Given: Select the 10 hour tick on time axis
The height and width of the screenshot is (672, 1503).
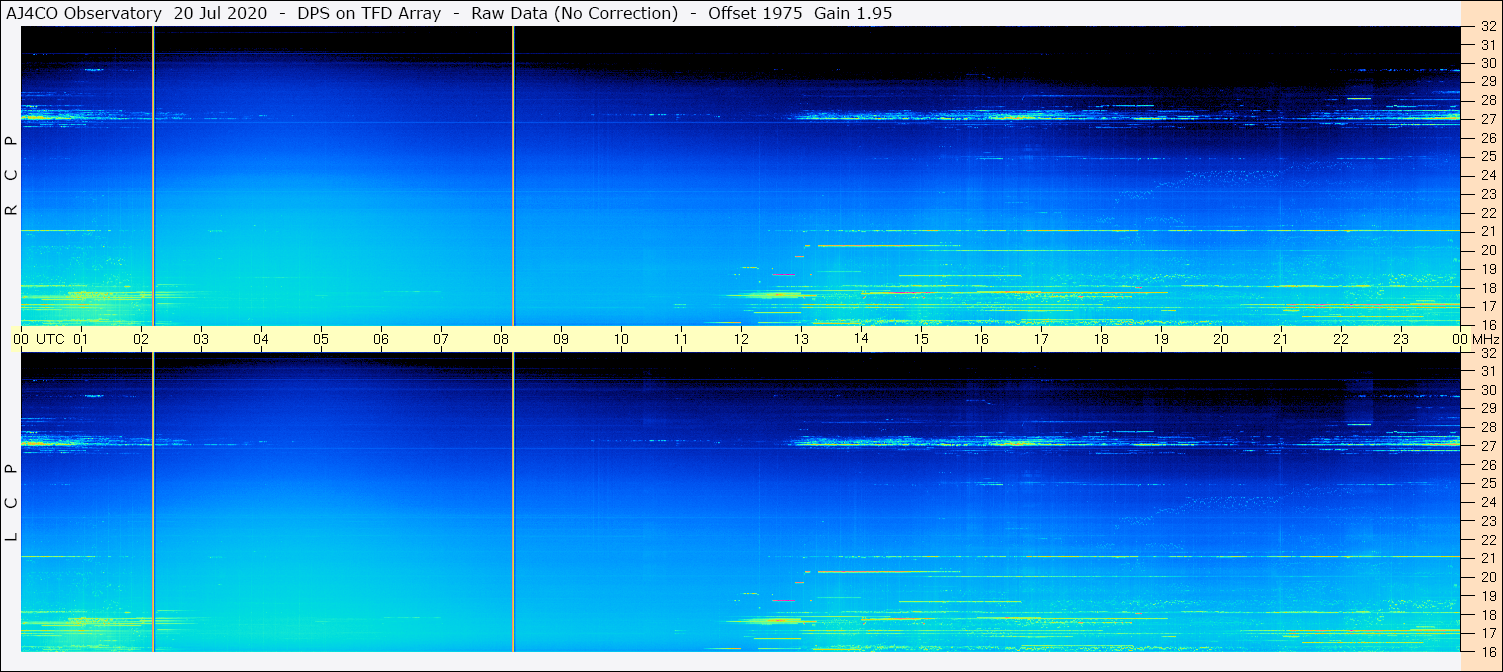Looking at the screenshot, I should click(x=621, y=340).
